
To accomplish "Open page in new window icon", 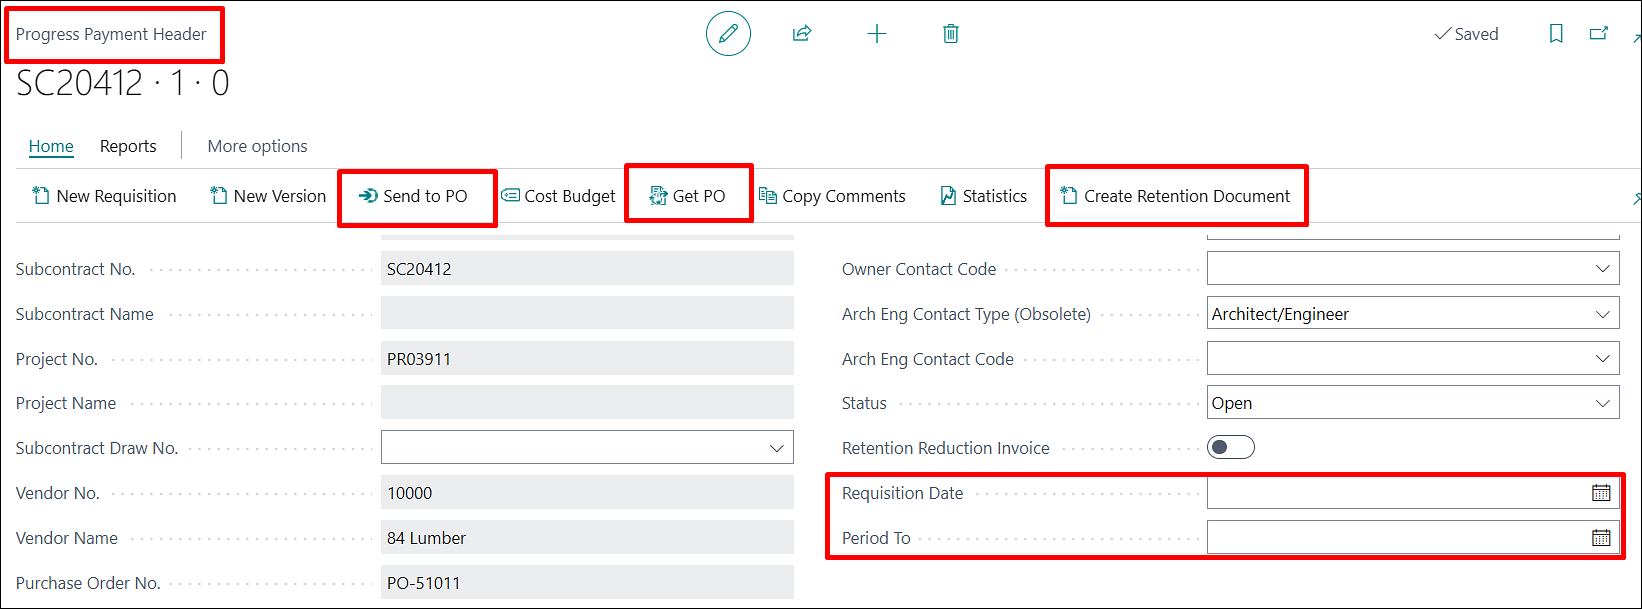I will (x=1599, y=34).
